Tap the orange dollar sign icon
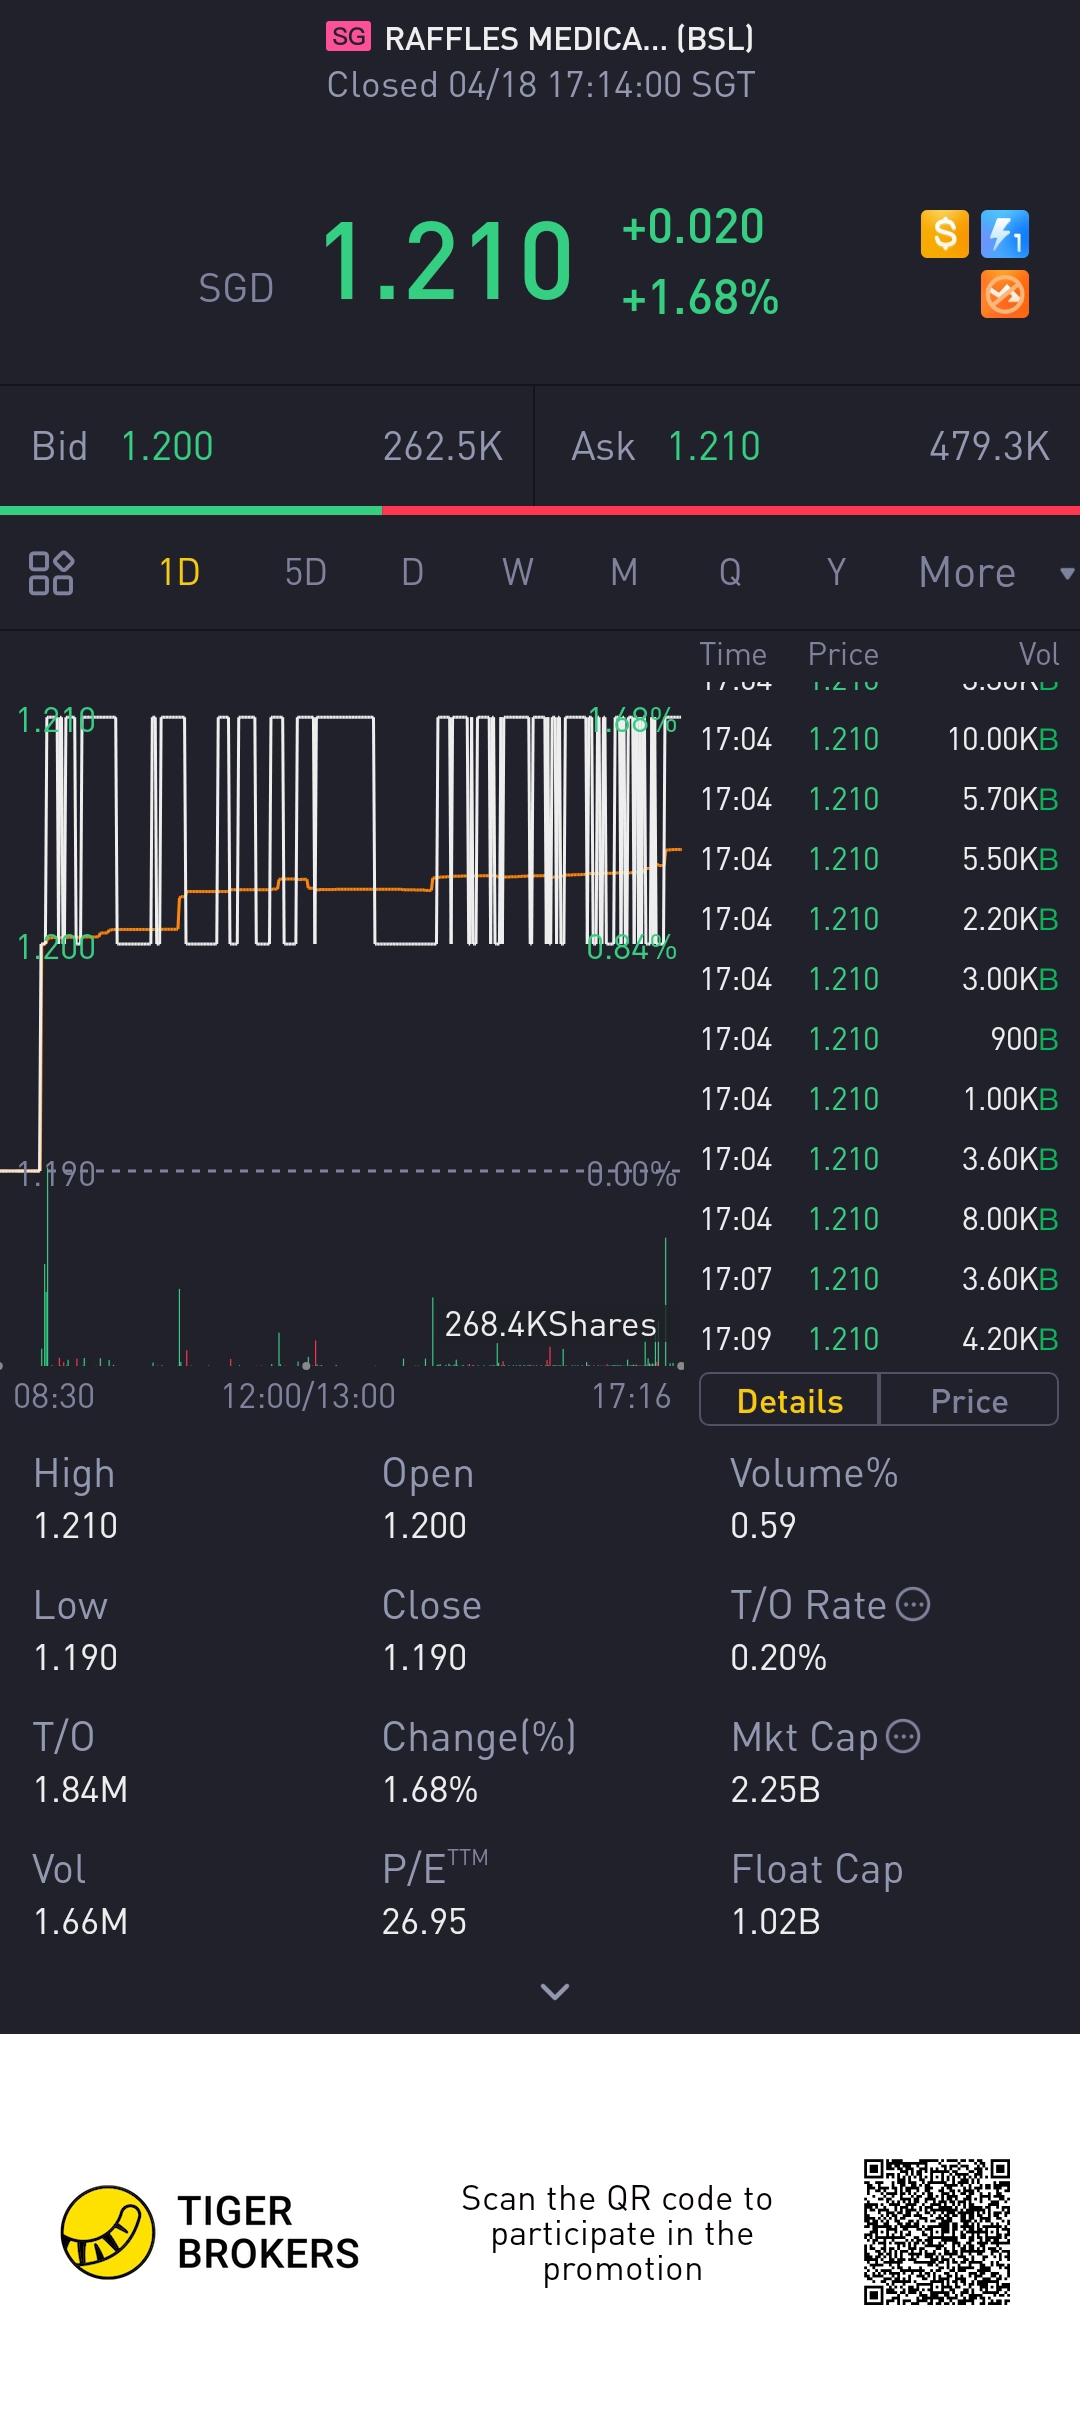Image resolution: width=1080 pixels, height=2431 pixels. pos(945,234)
